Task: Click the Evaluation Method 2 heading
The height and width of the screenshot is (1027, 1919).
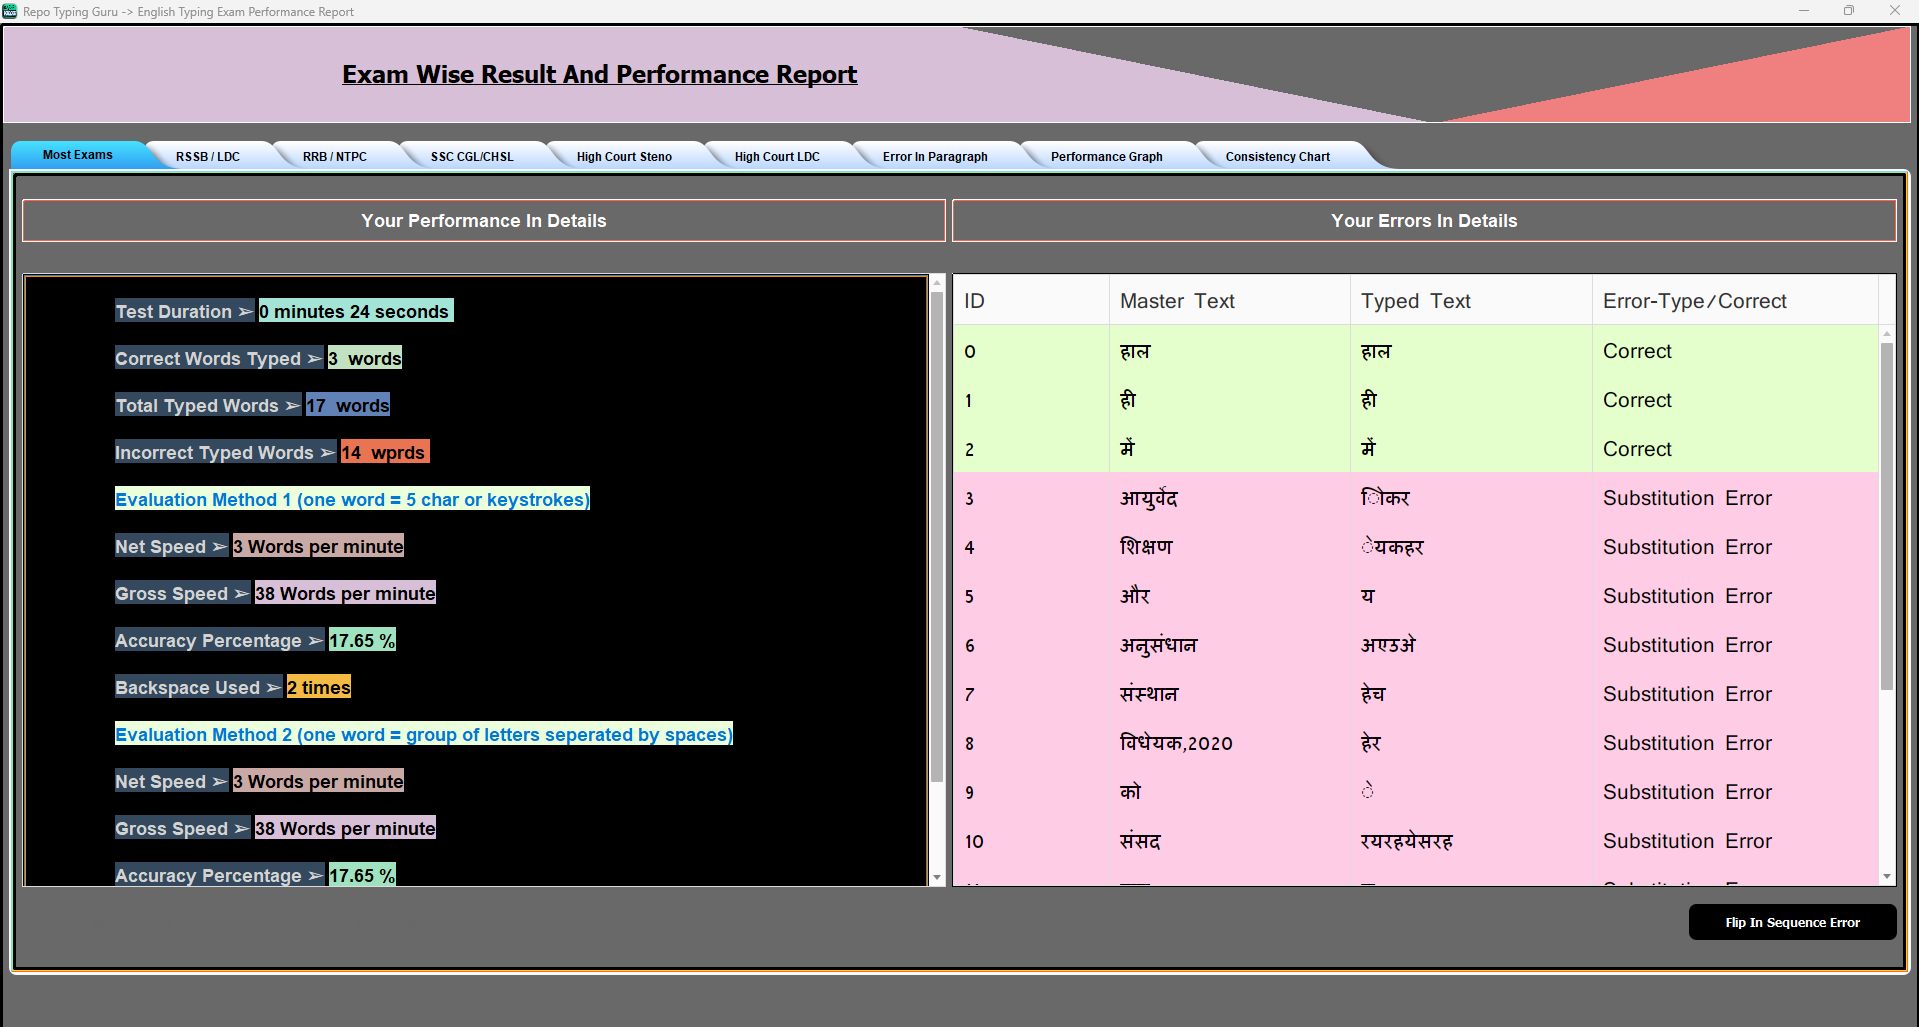Action: pyautogui.click(x=424, y=734)
